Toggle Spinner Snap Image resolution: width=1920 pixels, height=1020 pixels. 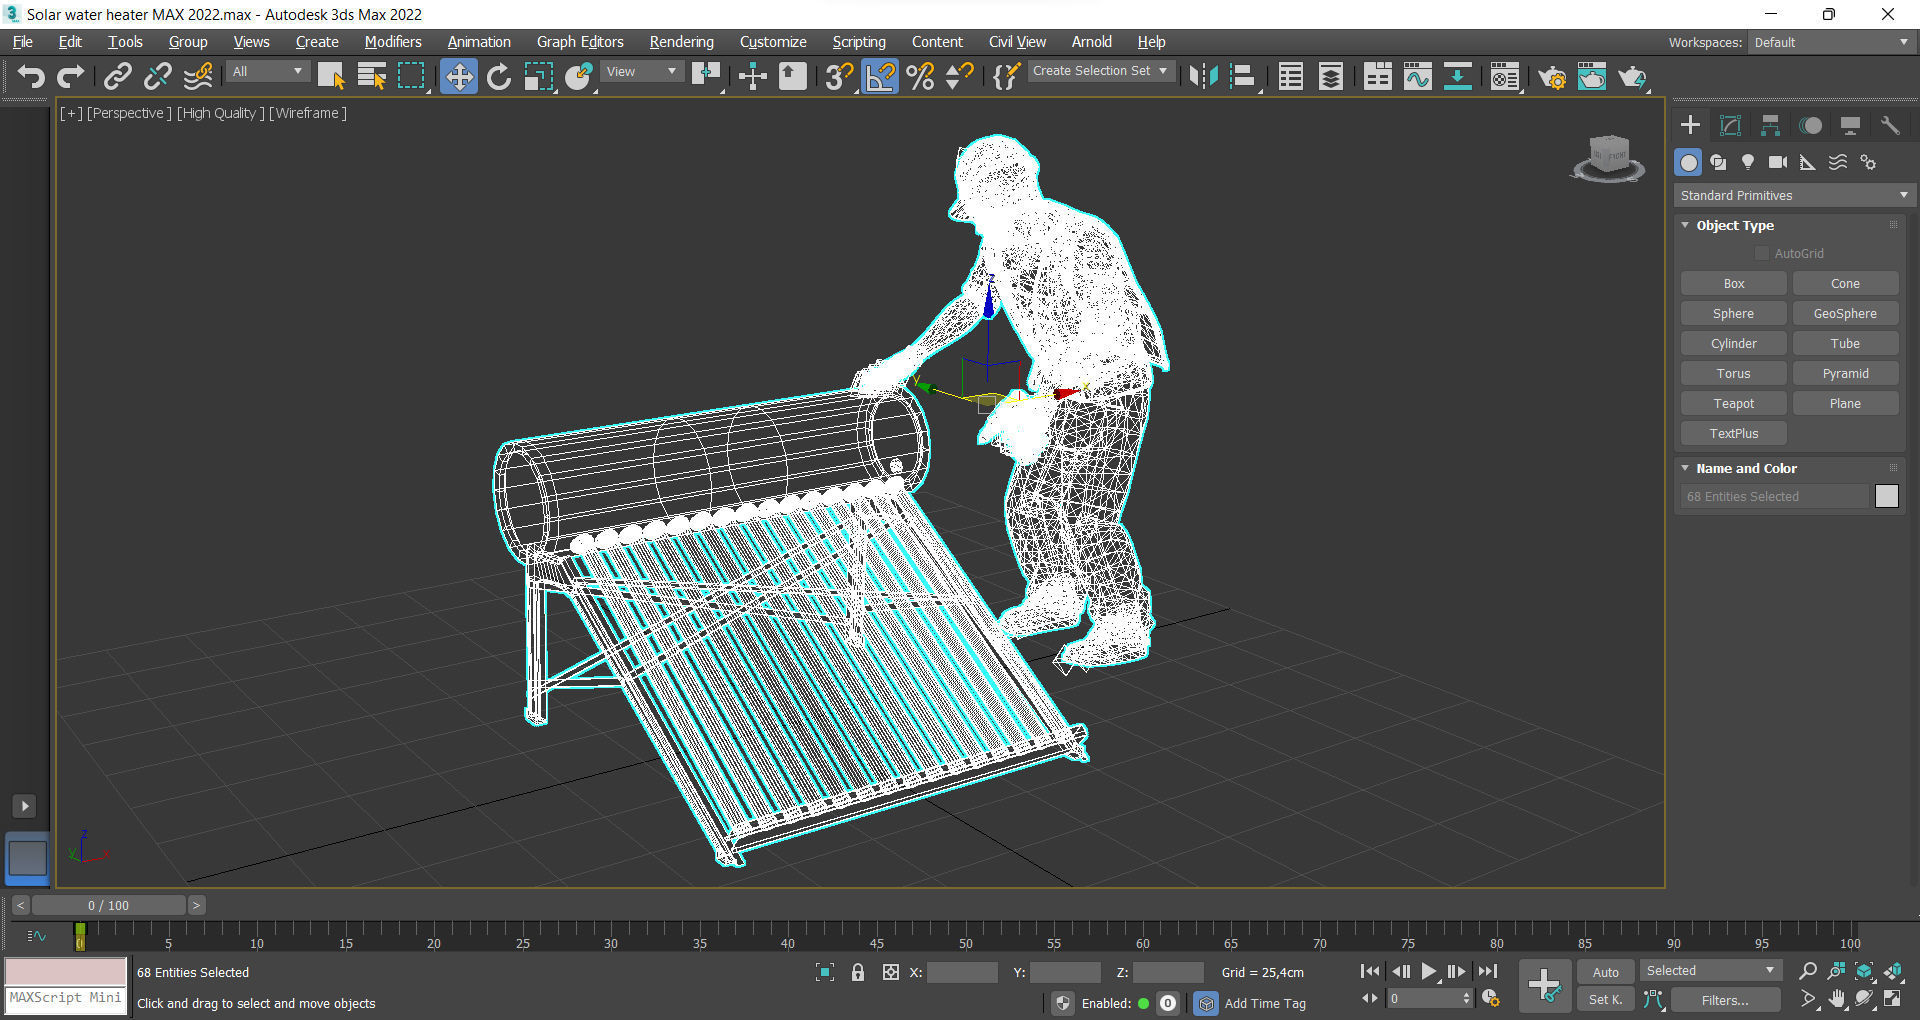(x=960, y=76)
